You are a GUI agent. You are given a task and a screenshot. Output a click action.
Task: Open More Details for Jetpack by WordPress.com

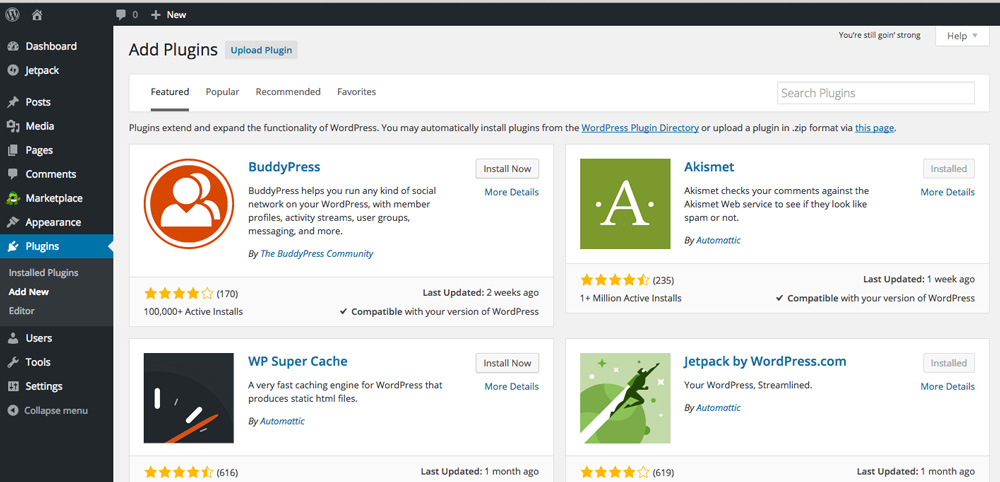[x=948, y=386]
